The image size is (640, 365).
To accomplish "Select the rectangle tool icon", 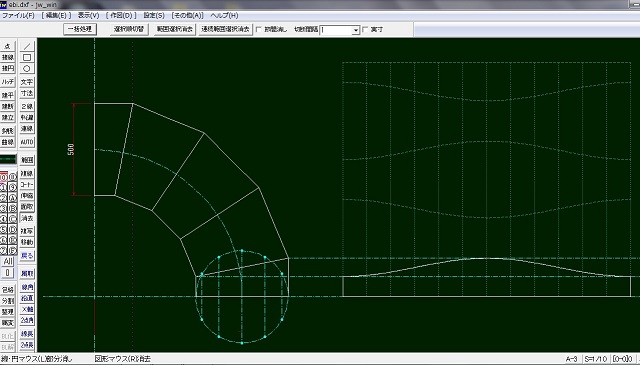I will click(27, 58).
